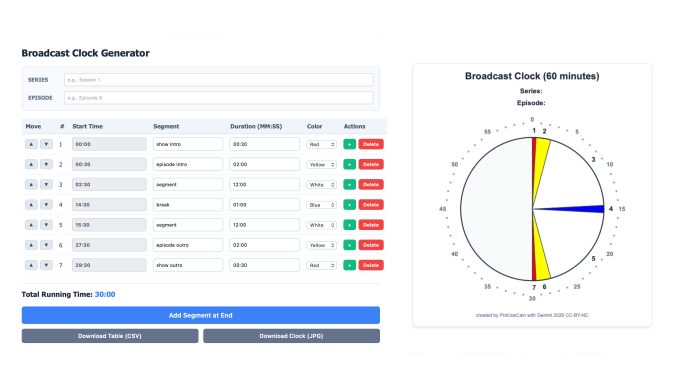This screenshot has width=678, height=381.
Task: Focus the Series input field
Action: pyautogui.click(x=218, y=80)
